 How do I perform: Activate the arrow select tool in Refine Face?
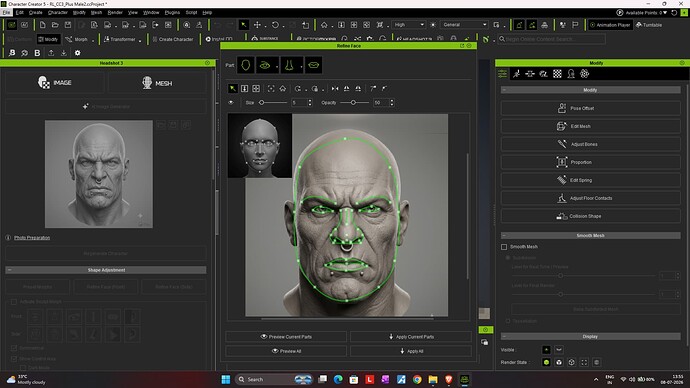pyautogui.click(x=232, y=89)
